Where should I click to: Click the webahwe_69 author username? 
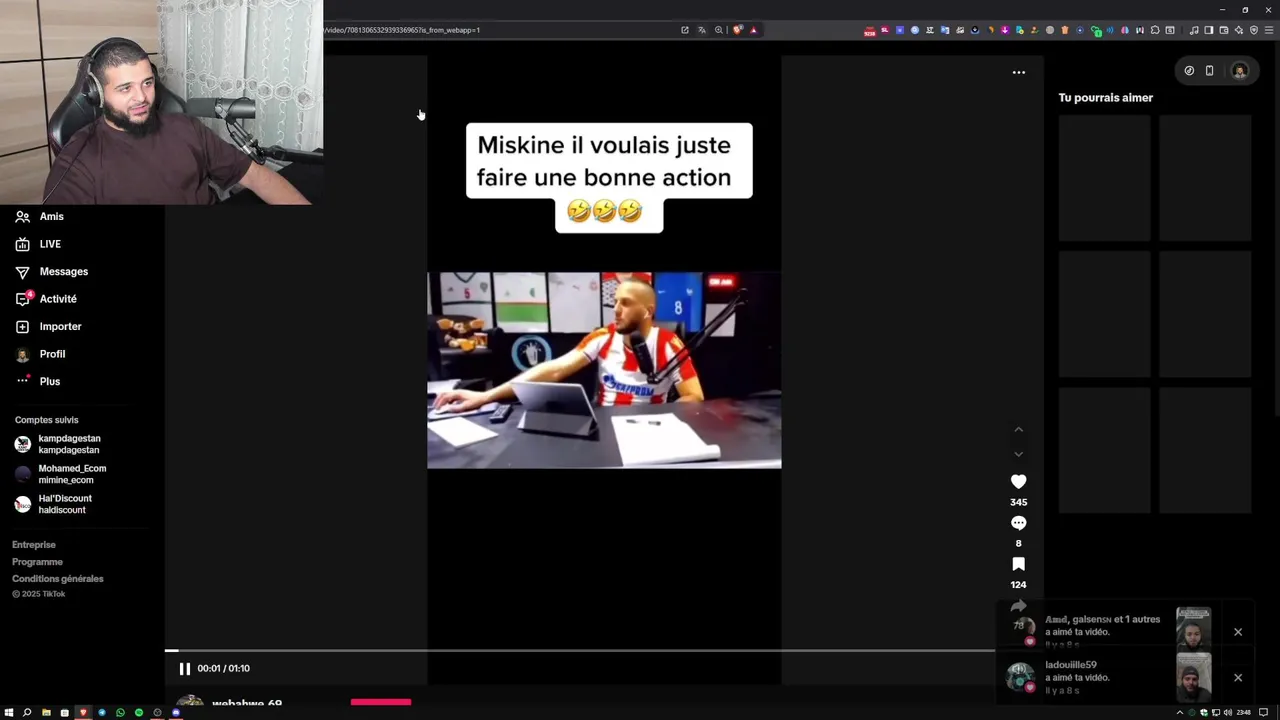pyautogui.click(x=247, y=704)
